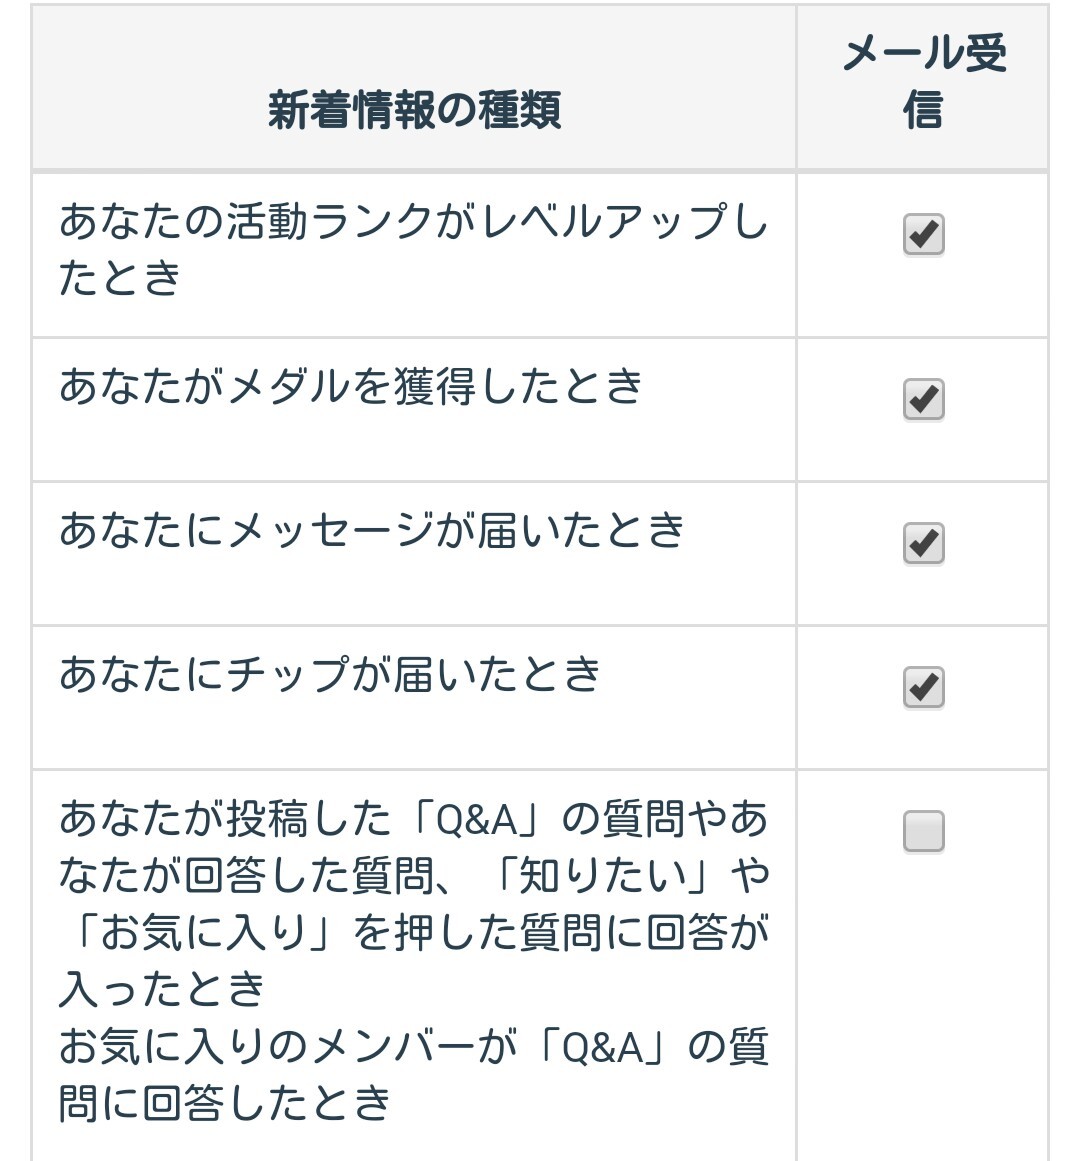Click the 新着情報の種類 column header
The image size is (1080, 1161).
414,109
